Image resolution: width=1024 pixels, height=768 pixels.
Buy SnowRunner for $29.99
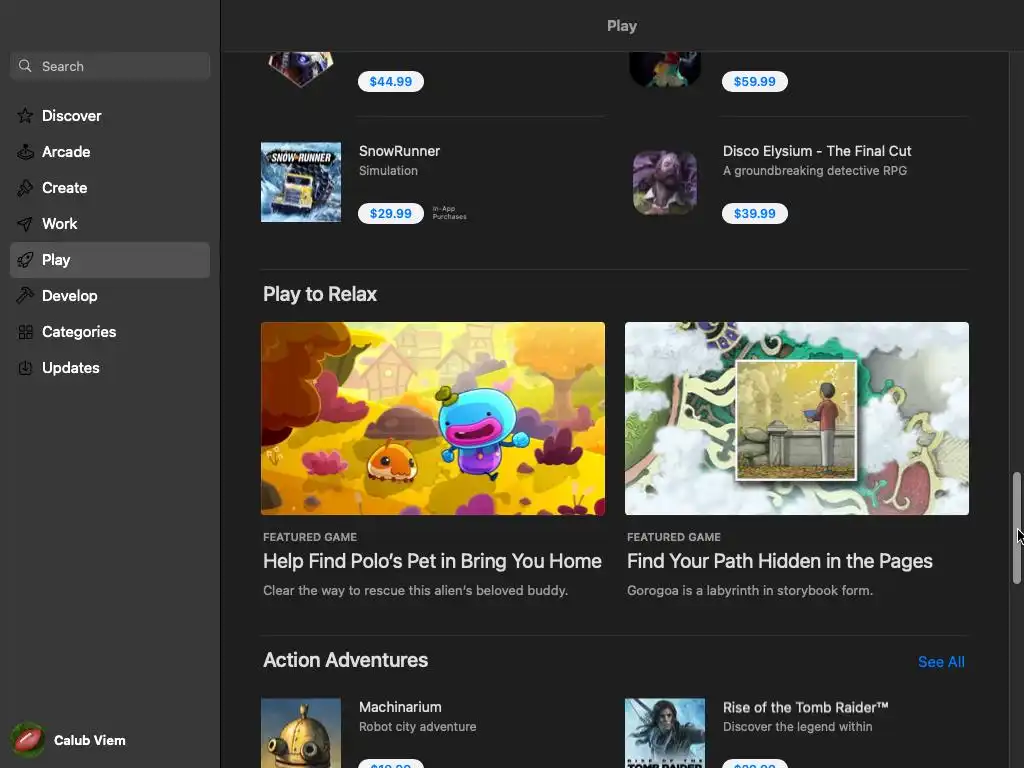(391, 214)
